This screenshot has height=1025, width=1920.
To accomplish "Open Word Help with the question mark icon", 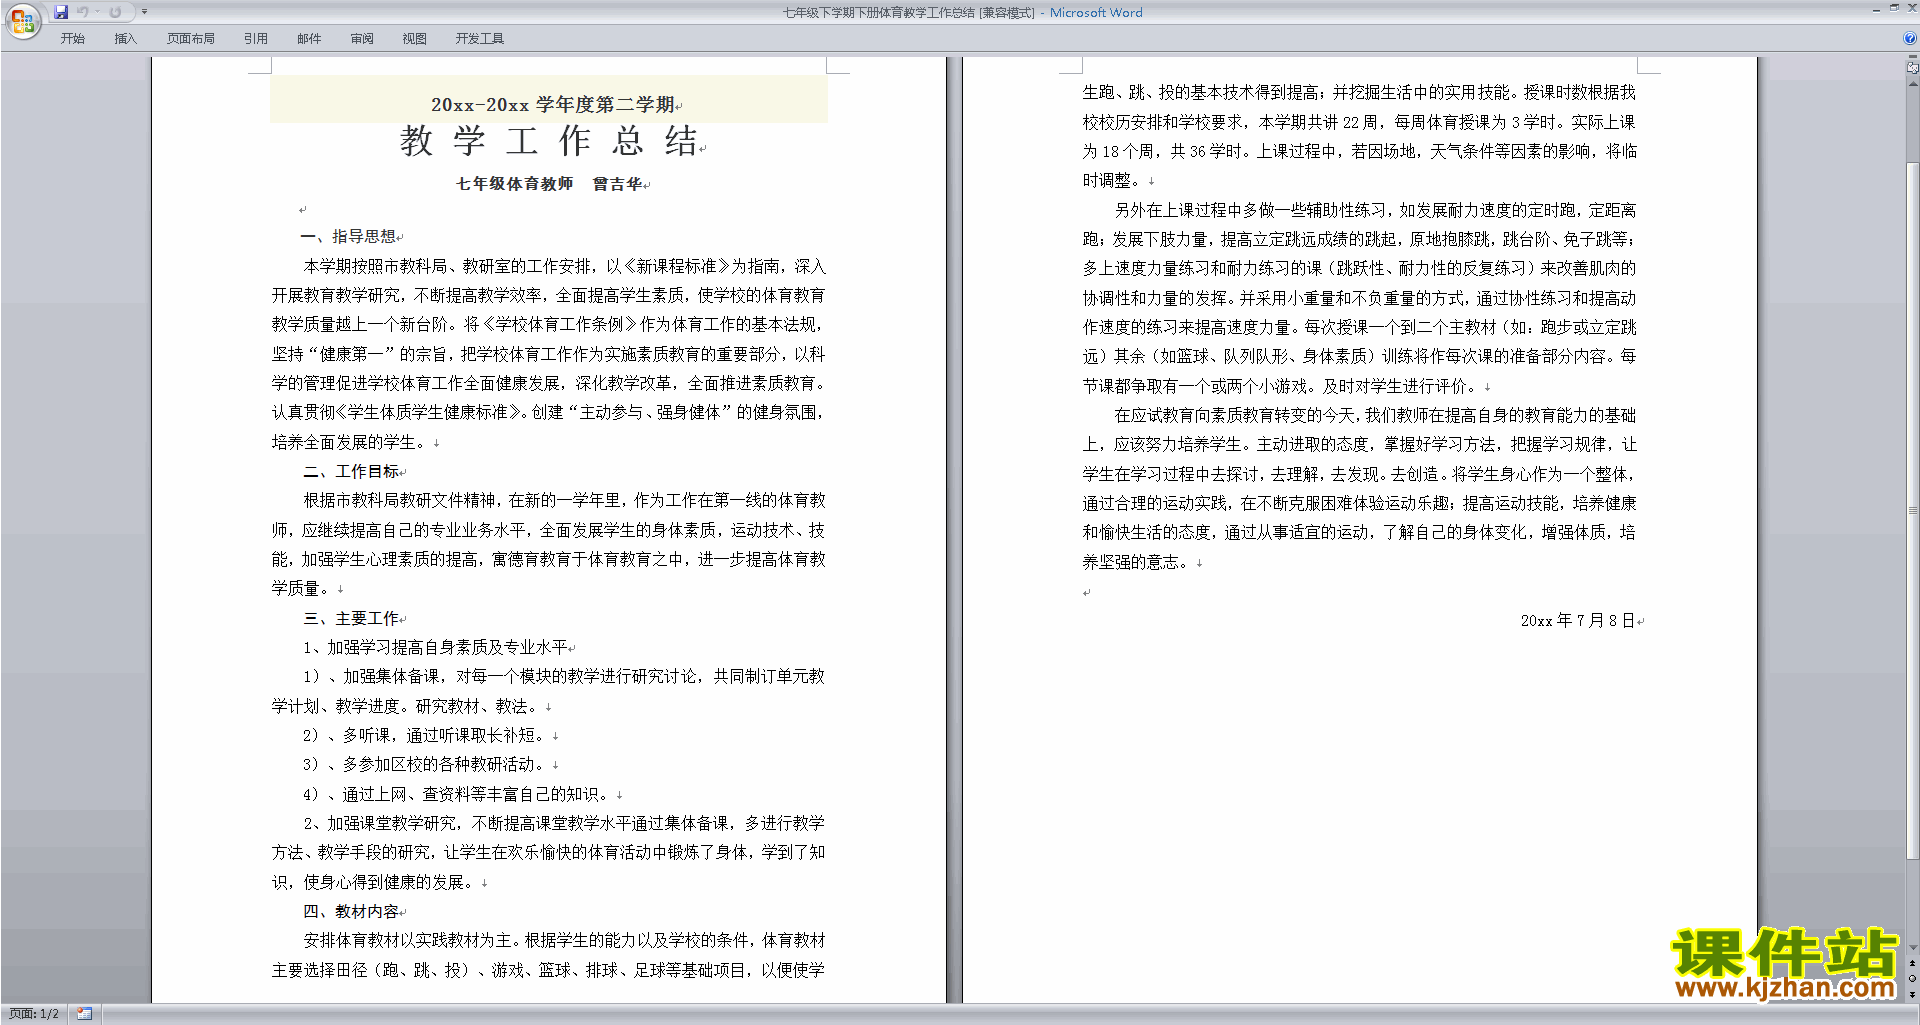I will pyautogui.click(x=1910, y=39).
